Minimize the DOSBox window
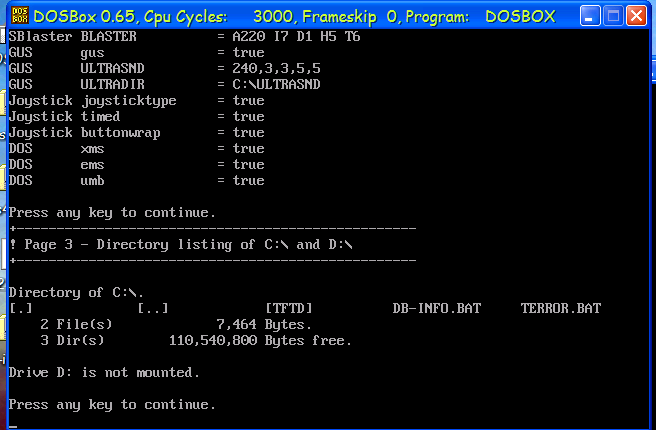The height and width of the screenshot is (430, 656). point(590,16)
